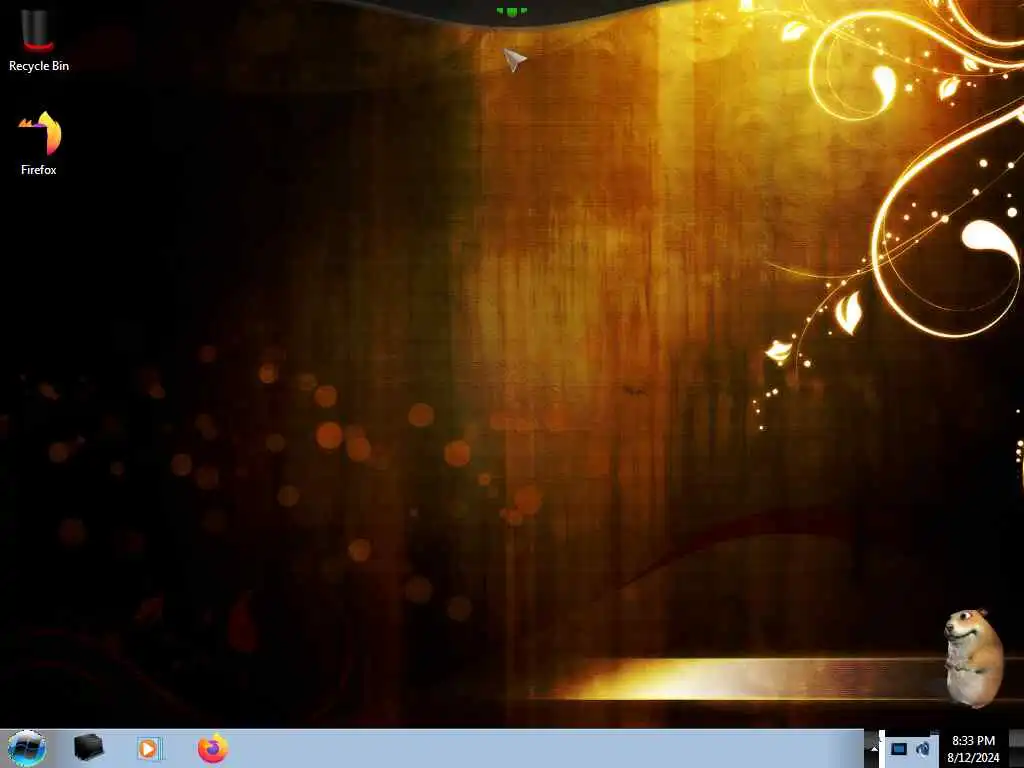
Task: Open the network monitor tray icon
Action: coord(899,749)
